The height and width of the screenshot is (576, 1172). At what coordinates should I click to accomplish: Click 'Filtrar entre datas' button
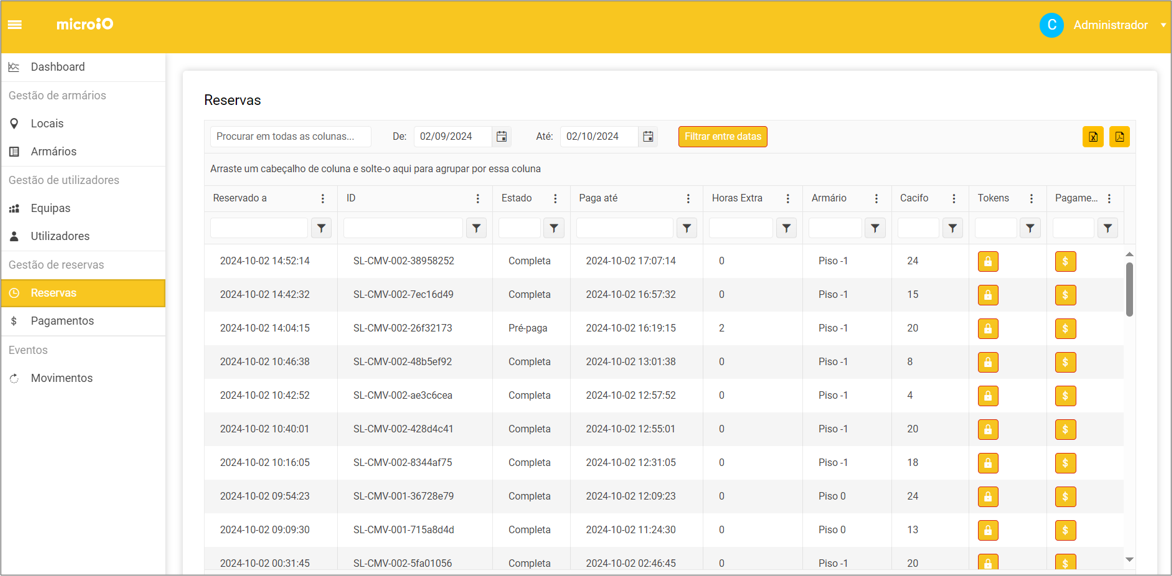(723, 137)
